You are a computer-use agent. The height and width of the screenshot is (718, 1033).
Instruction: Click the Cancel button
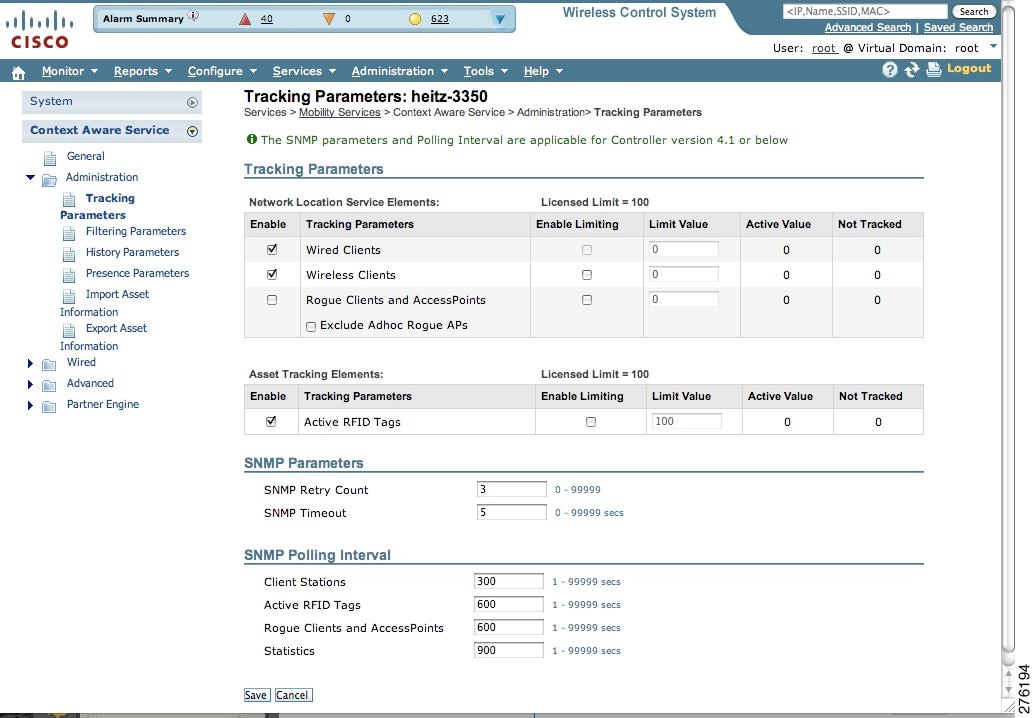pos(293,695)
